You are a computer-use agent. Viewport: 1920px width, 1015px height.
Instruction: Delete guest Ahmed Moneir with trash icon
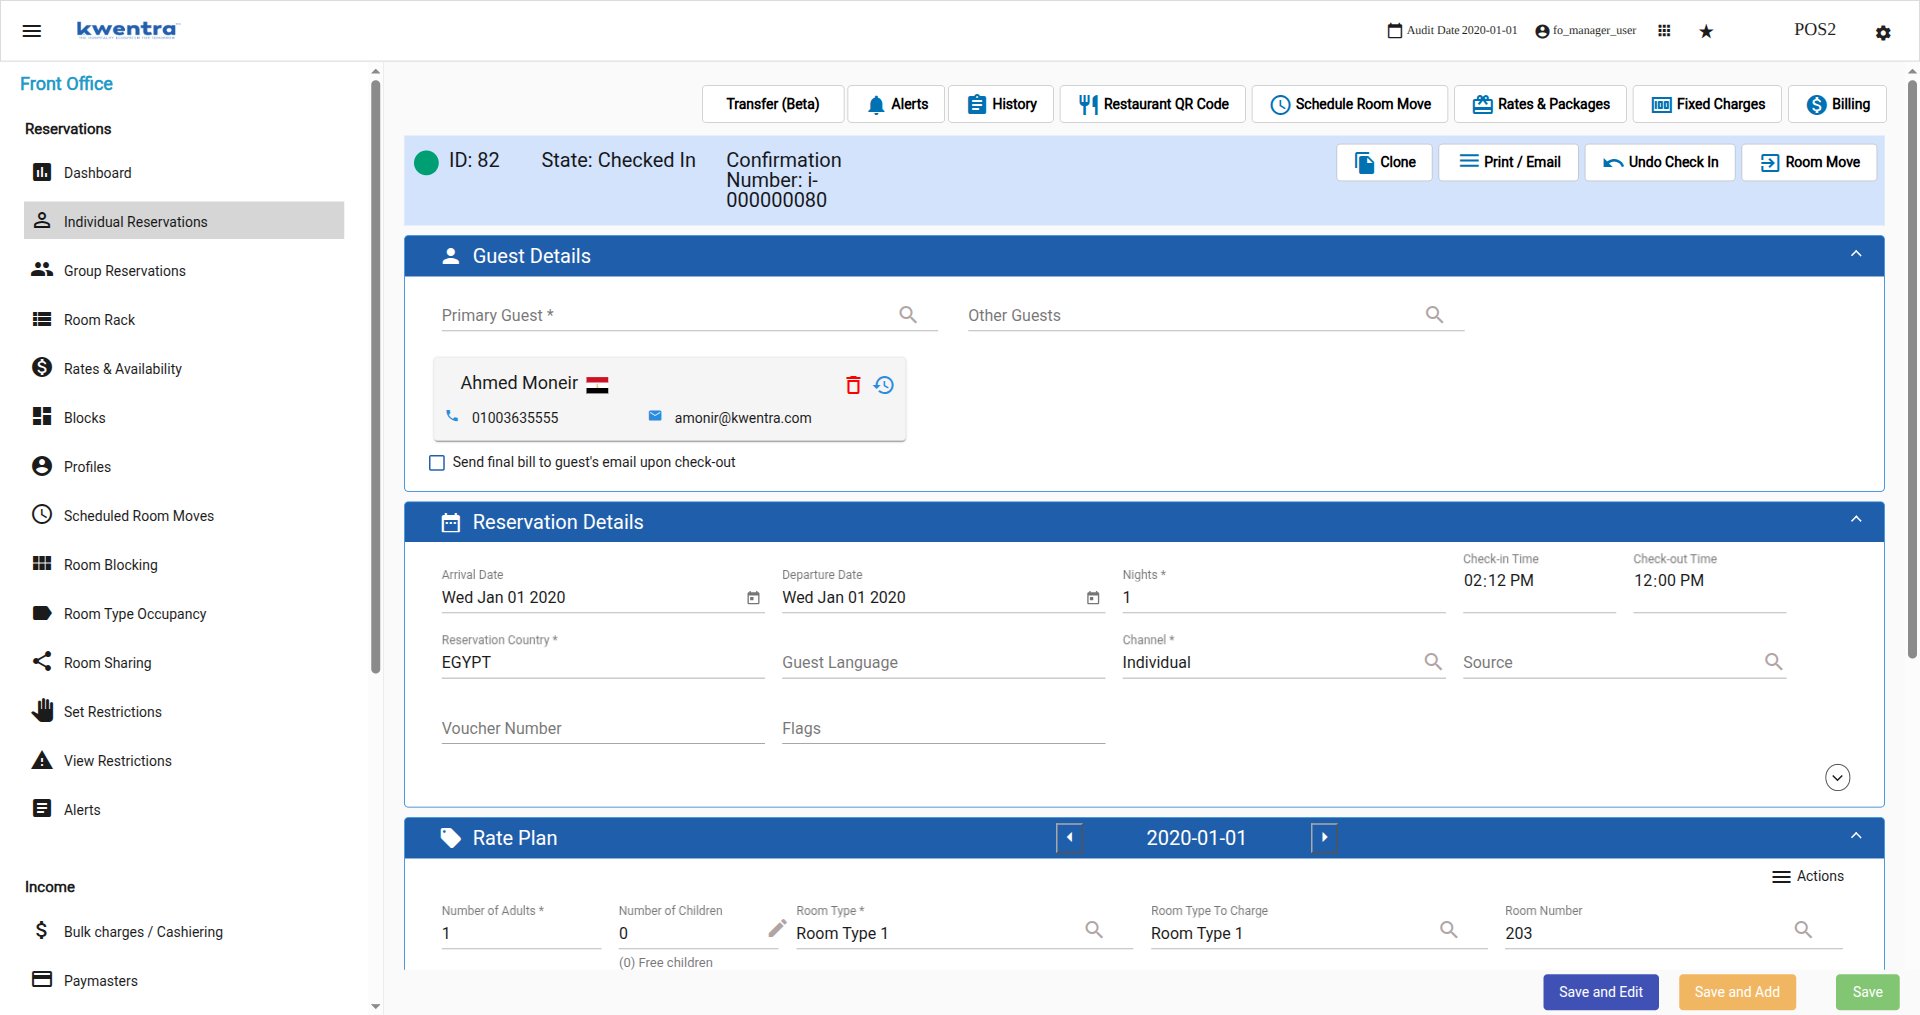point(853,385)
